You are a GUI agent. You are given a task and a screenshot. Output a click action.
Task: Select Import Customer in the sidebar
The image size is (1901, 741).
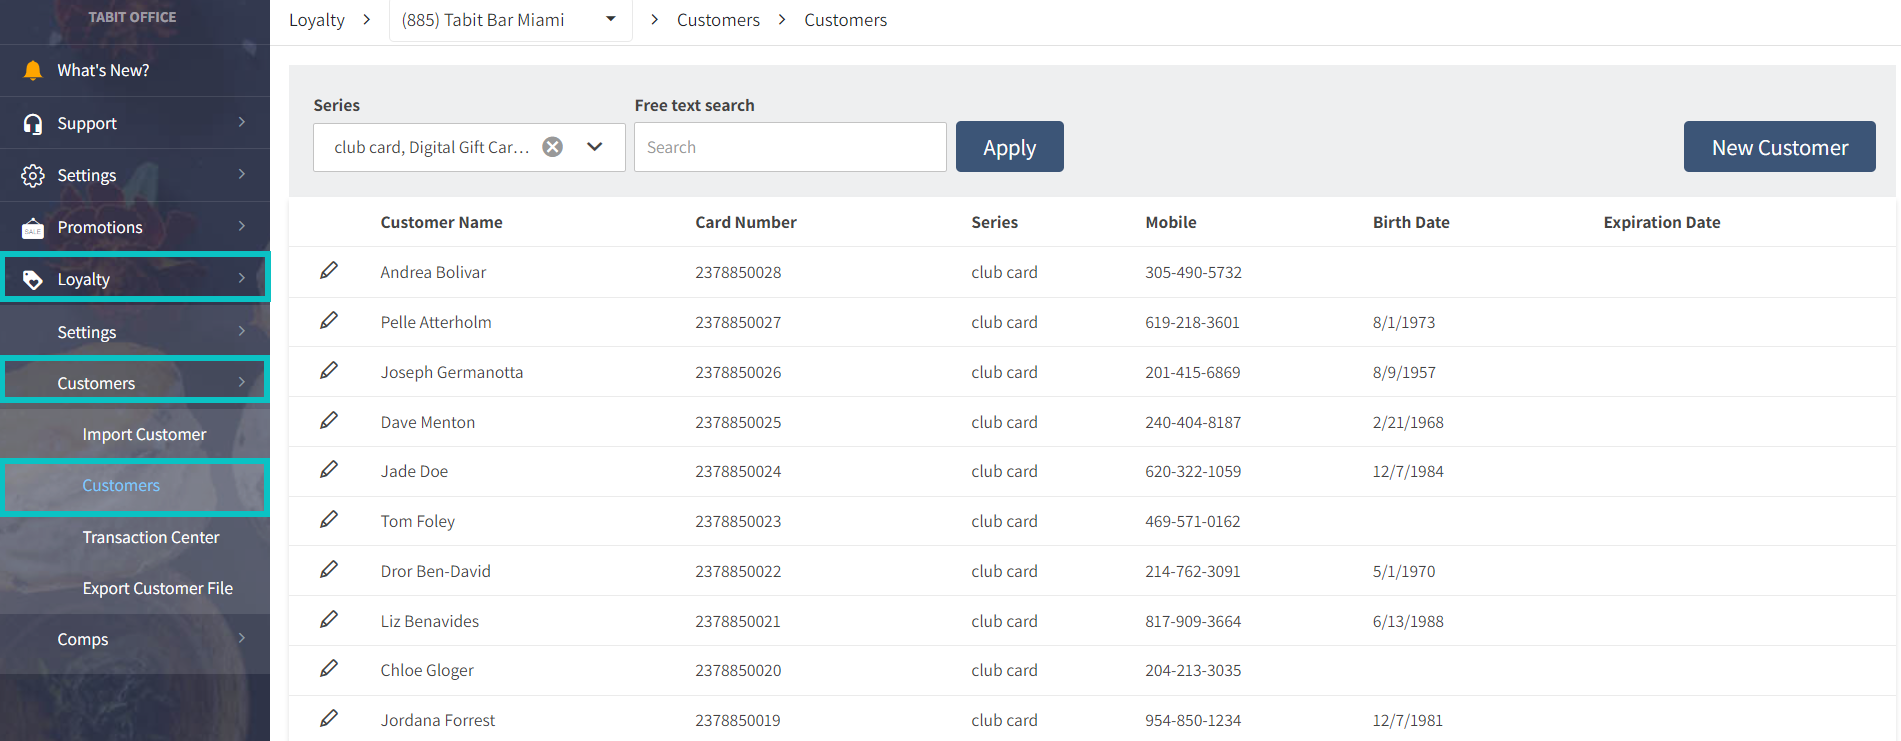pyautogui.click(x=144, y=434)
